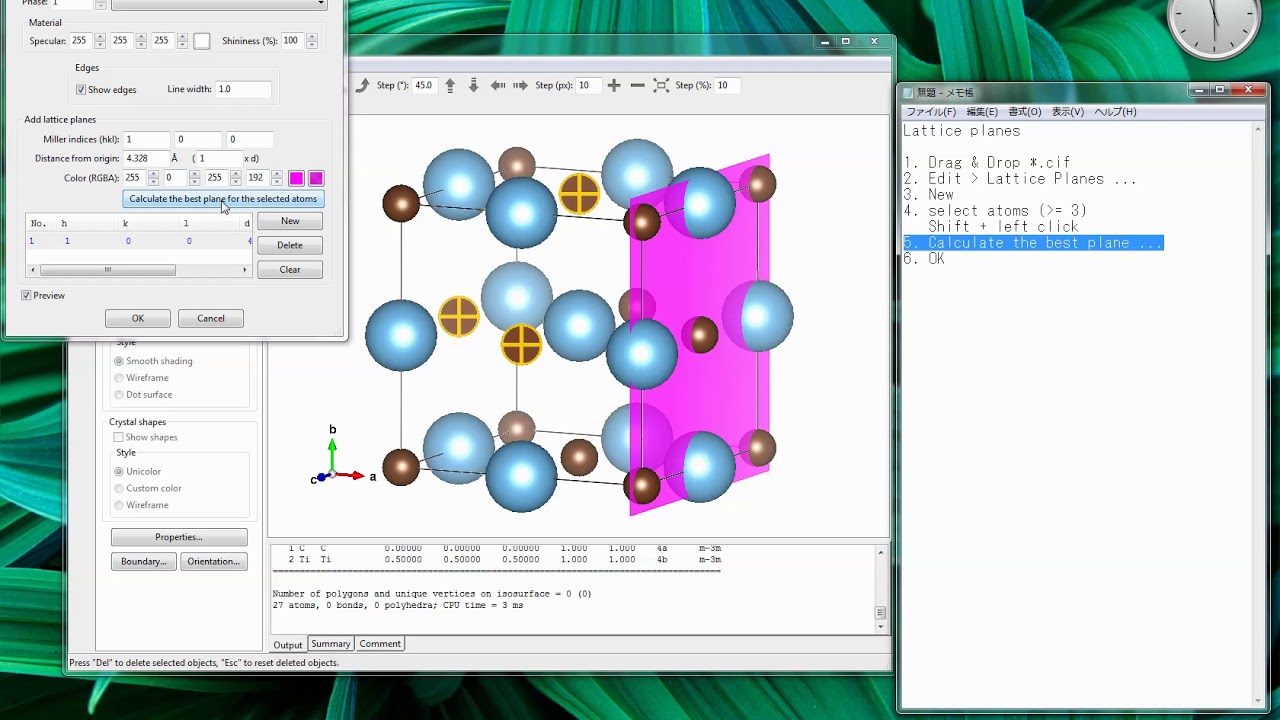
Task: Click the rotation Step degrees field 45.0
Action: [425, 86]
